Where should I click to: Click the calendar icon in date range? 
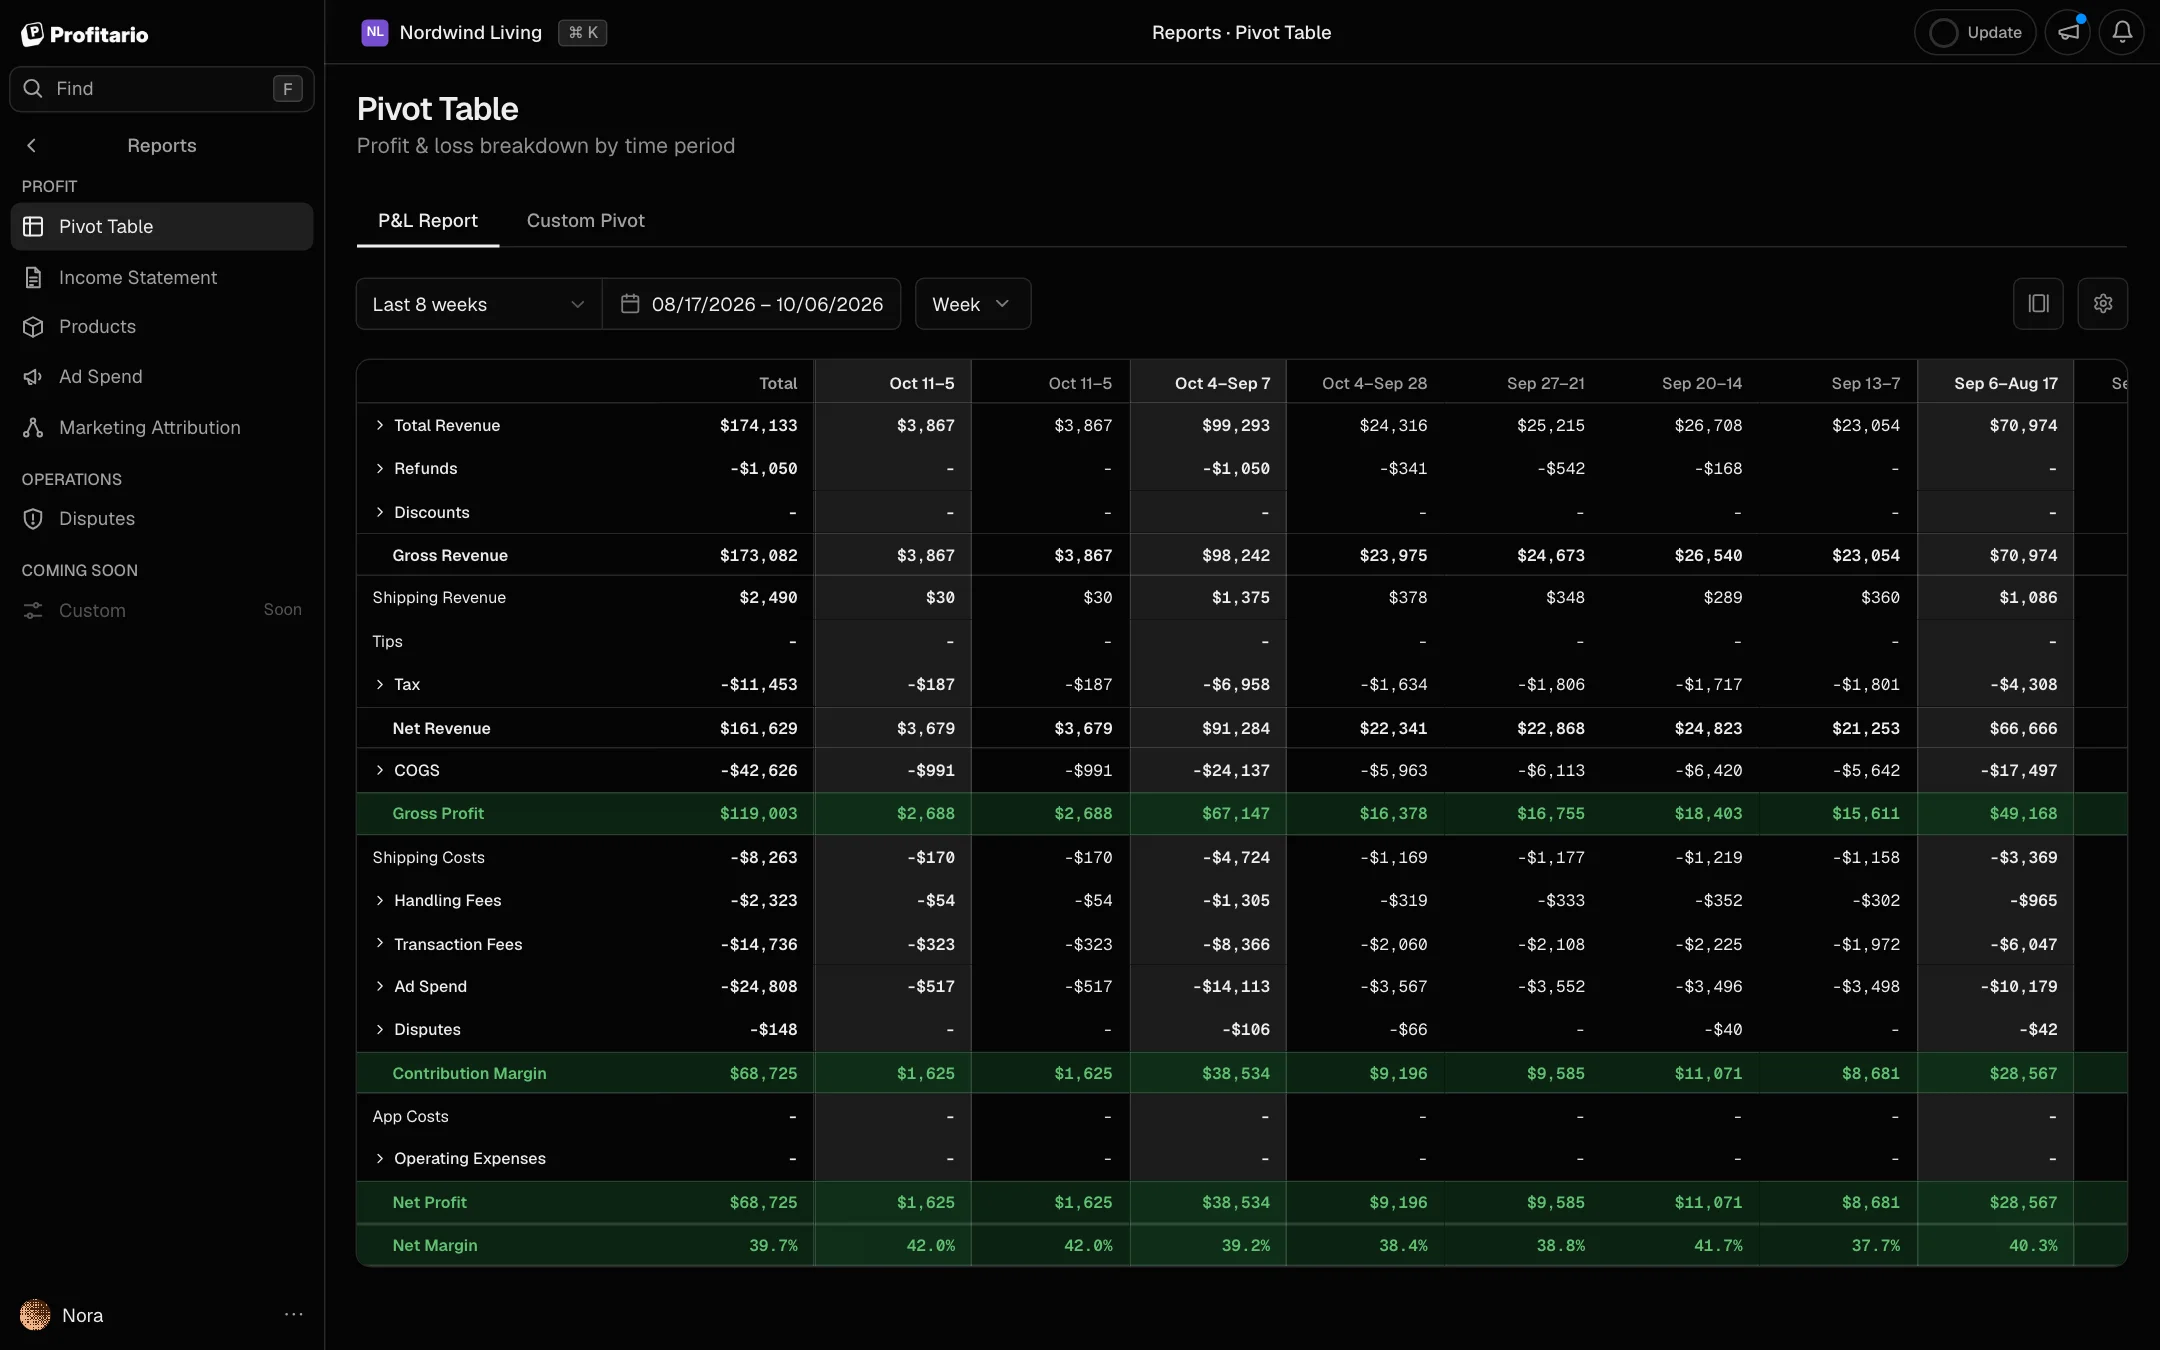(630, 303)
